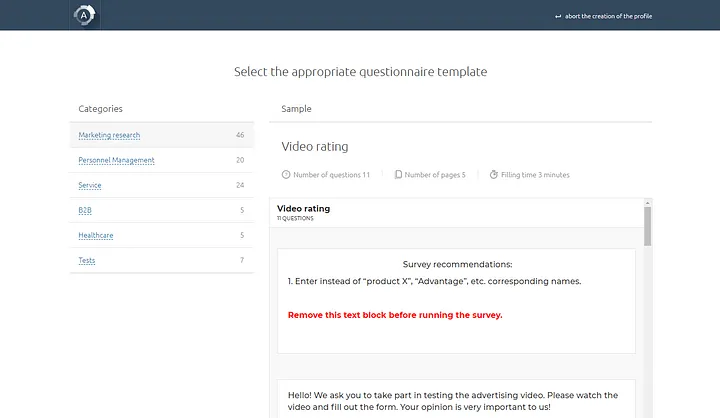Click the Sample panel heading
This screenshot has width=720, height=418.
(296, 109)
